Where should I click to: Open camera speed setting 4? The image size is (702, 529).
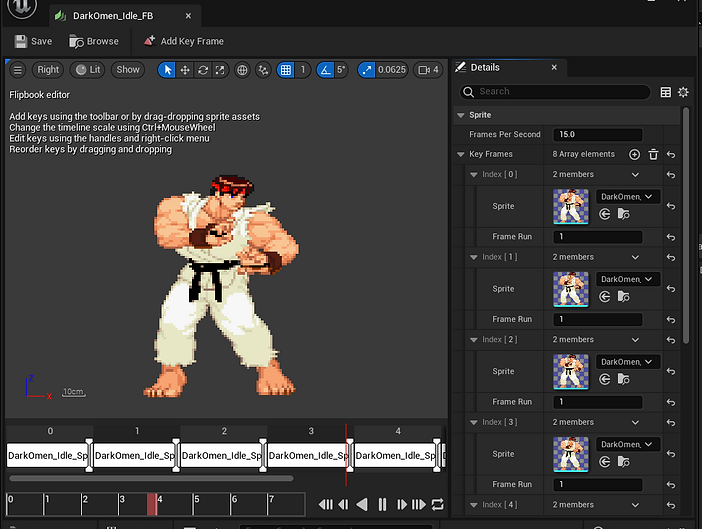click(428, 70)
